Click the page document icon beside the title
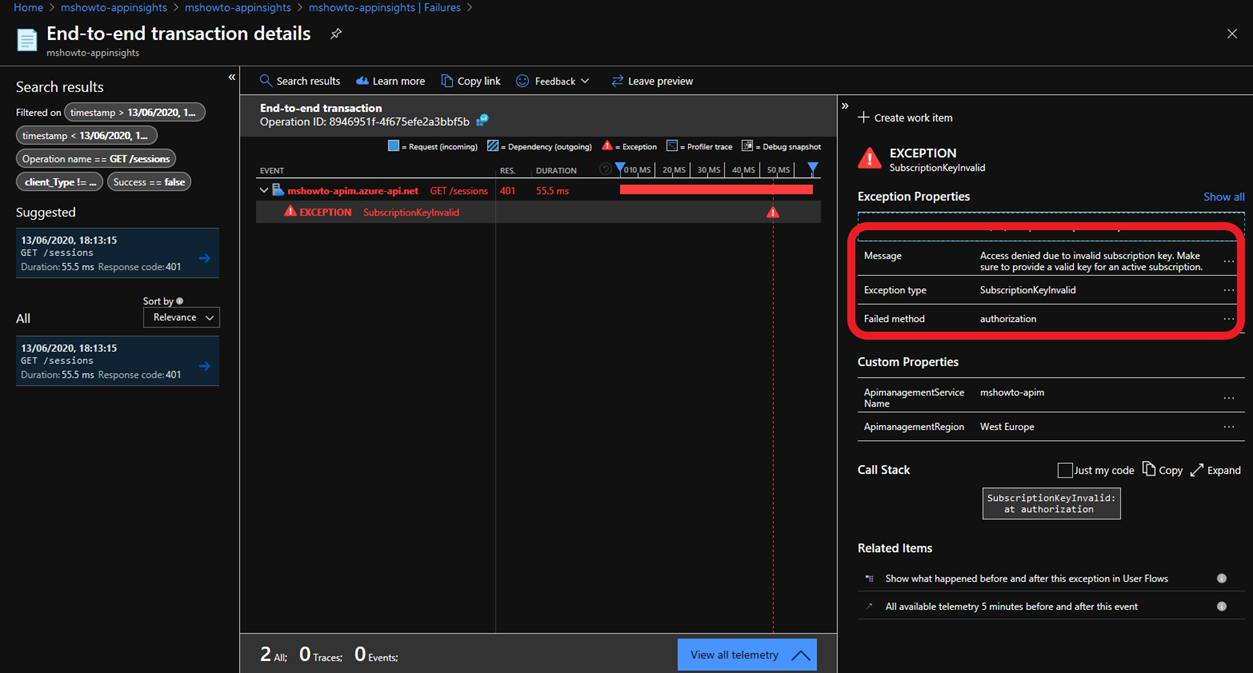The width and height of the screenshot is (1253, 673). (27, 40)
